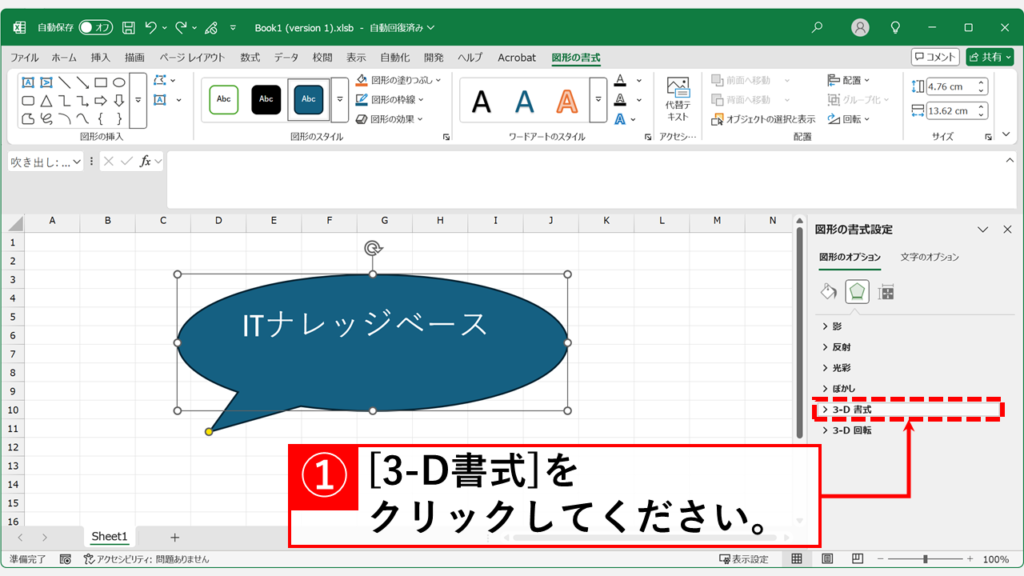Viewport: 1024px width, 576px height.
Task: Open the 挿入 ribbon tab
Action: (x=100, y=58)
